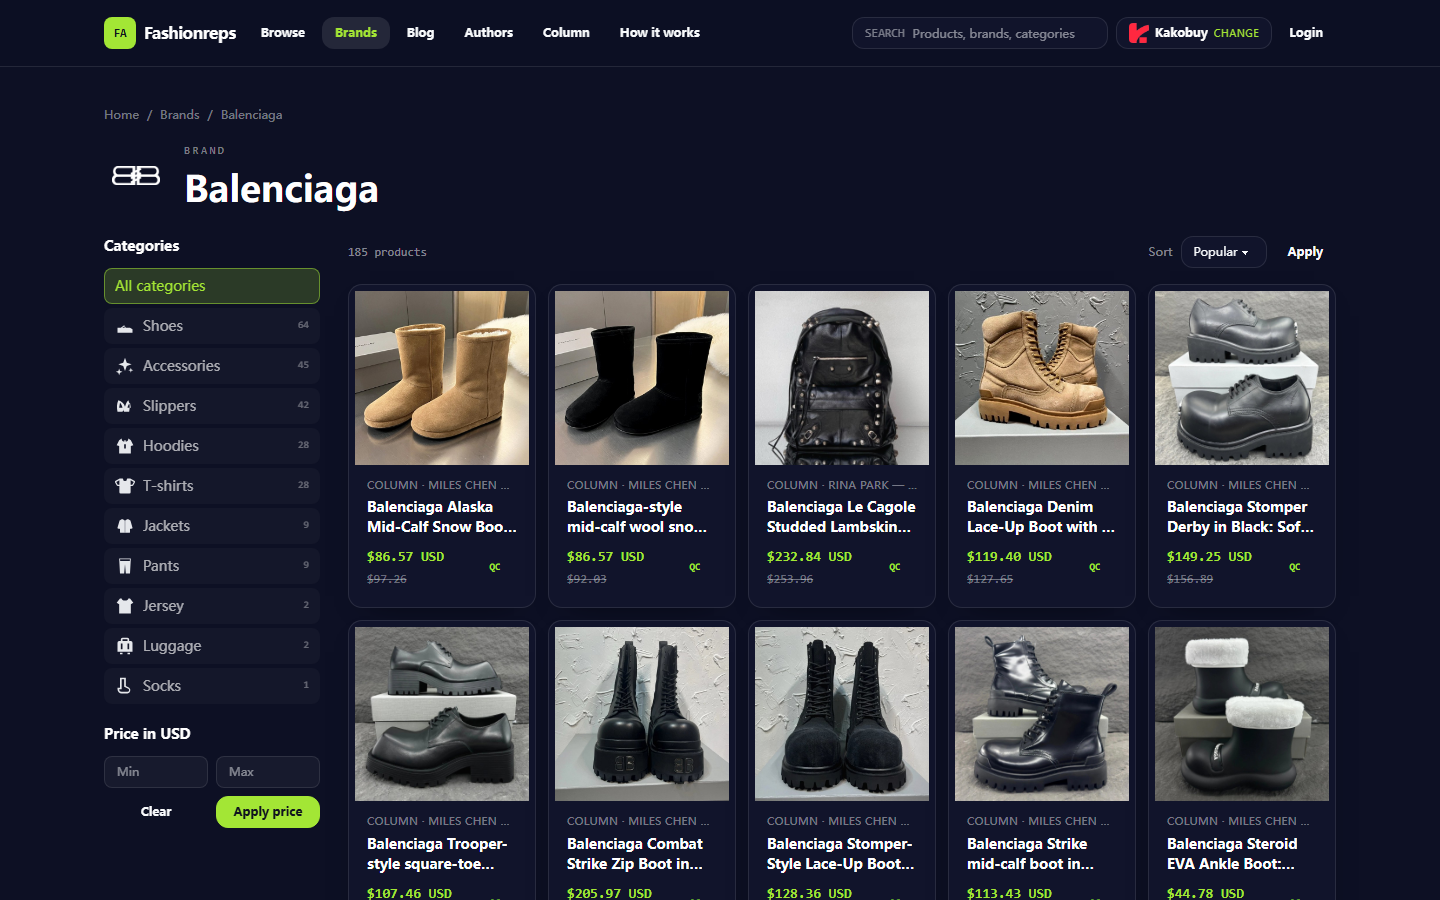
Task: Open QC for Alaska Mid-Calf Snow Boot
Action: pyautogui.click(x=495, y=567)
